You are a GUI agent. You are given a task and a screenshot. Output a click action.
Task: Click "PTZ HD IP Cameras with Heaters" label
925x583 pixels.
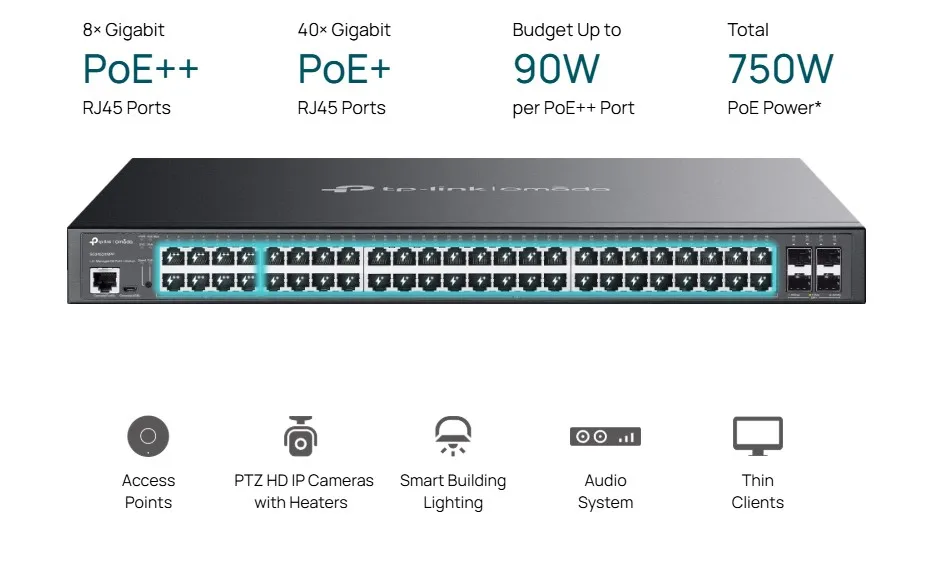(x=303, y=491)
